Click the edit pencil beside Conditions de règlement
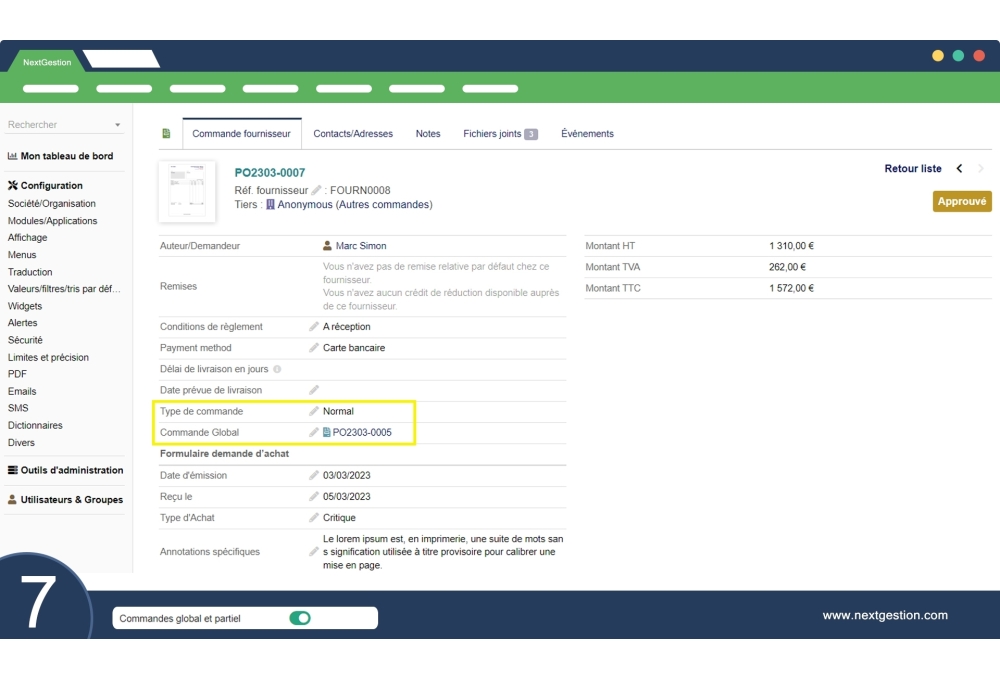 (312, 326)
